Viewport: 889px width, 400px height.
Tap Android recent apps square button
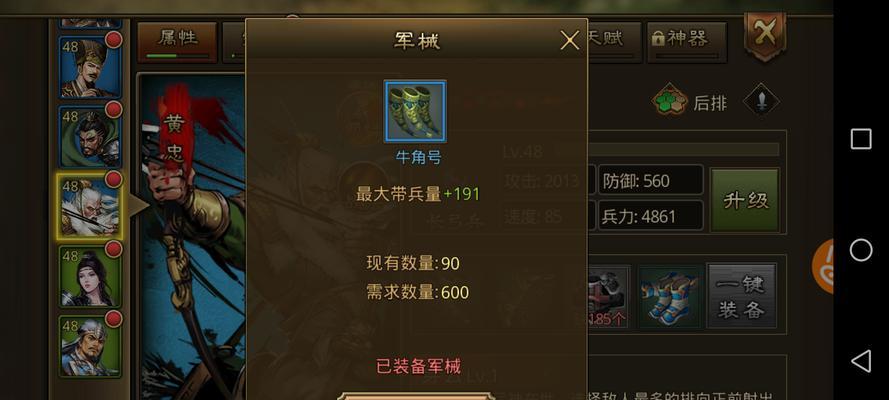pos(861,139)
